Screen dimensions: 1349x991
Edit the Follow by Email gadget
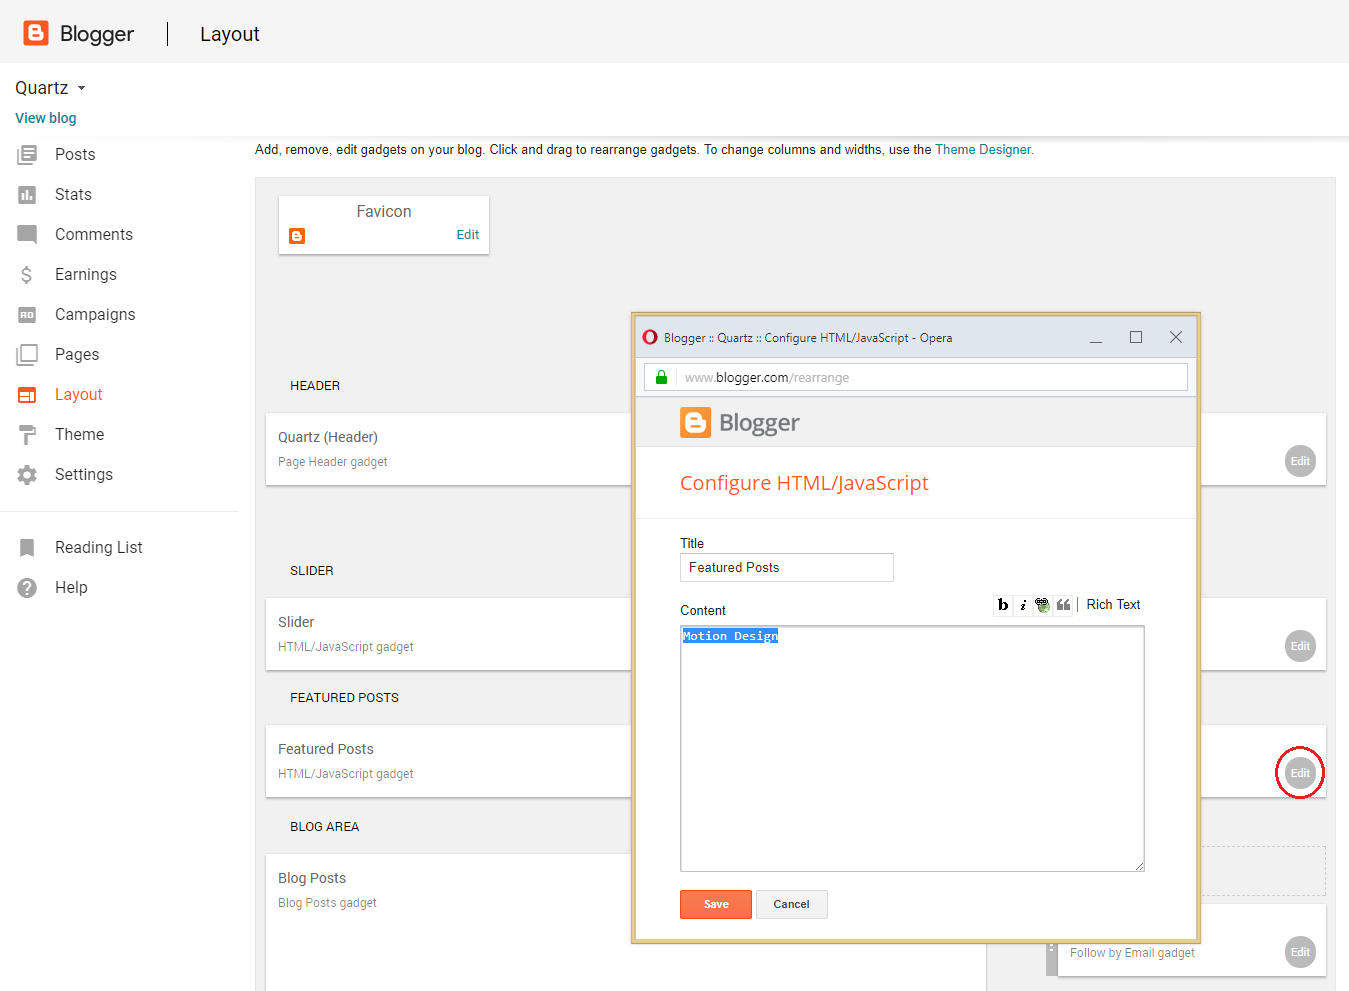pos(1300,952)
